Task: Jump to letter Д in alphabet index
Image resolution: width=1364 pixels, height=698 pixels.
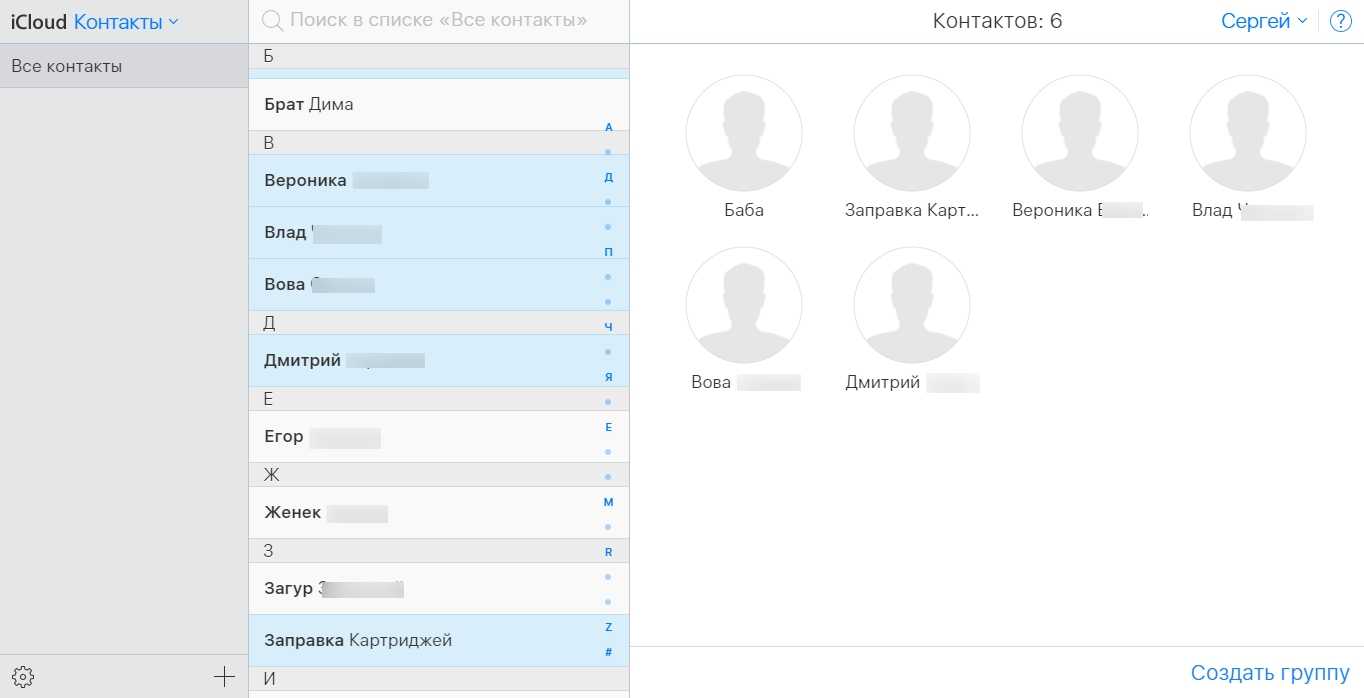Action: click(609, 177)
